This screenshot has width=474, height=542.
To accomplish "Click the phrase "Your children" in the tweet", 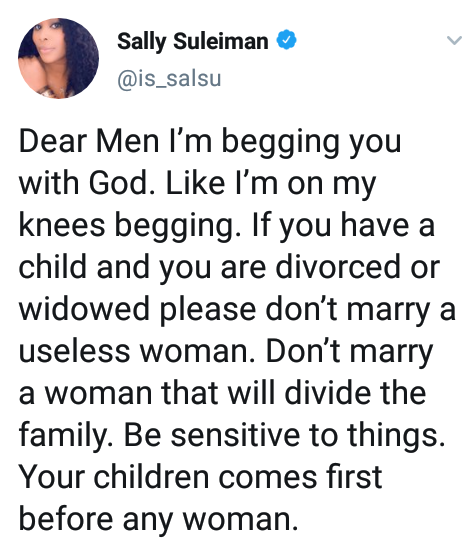I will click(x=114, y=476).
